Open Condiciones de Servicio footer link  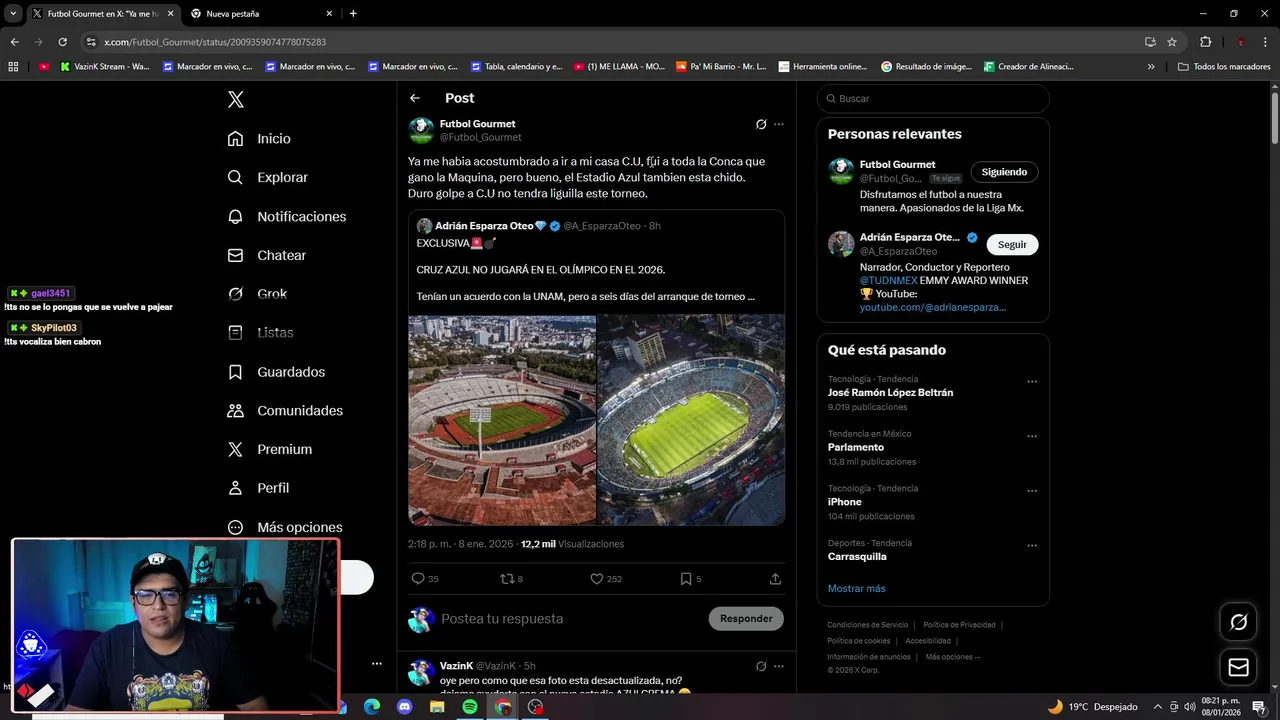pos(867,625)
